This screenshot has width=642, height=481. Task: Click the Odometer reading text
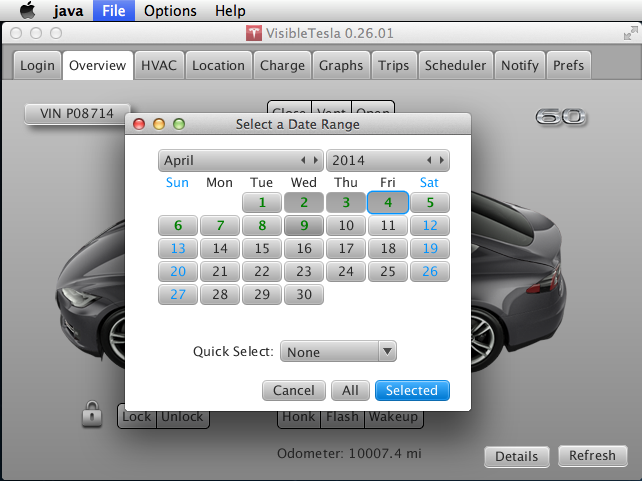pyautogui.click(x=349, y=454)
